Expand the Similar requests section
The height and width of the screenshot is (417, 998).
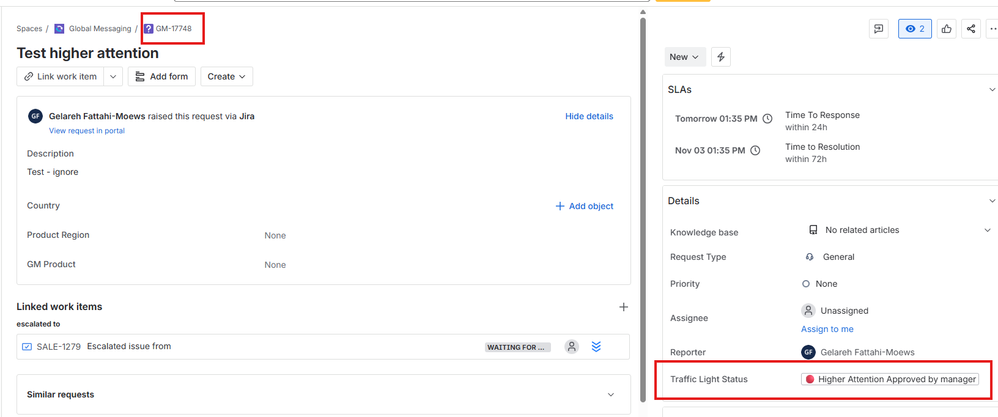coord(611,395)
